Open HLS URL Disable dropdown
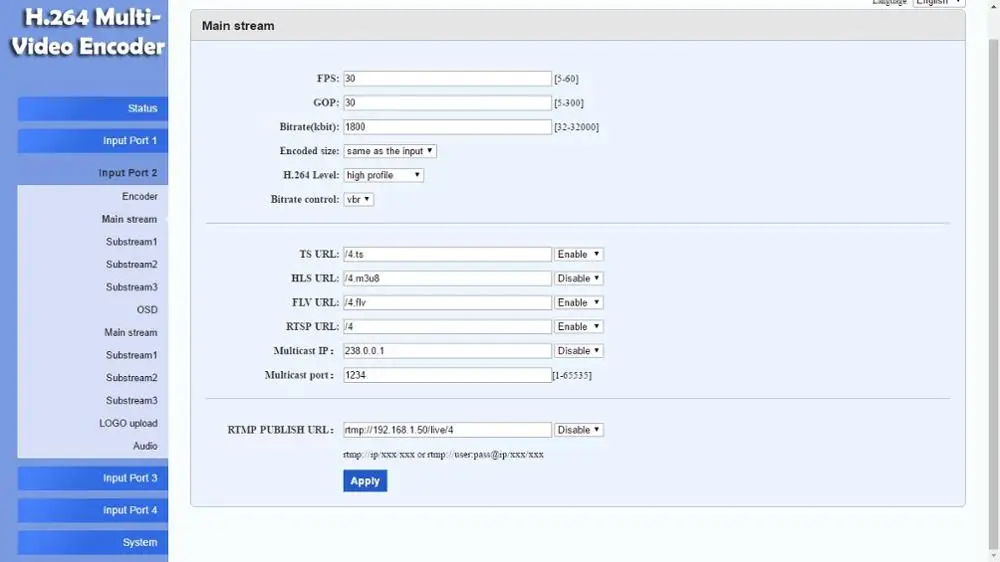 (578, 278)
